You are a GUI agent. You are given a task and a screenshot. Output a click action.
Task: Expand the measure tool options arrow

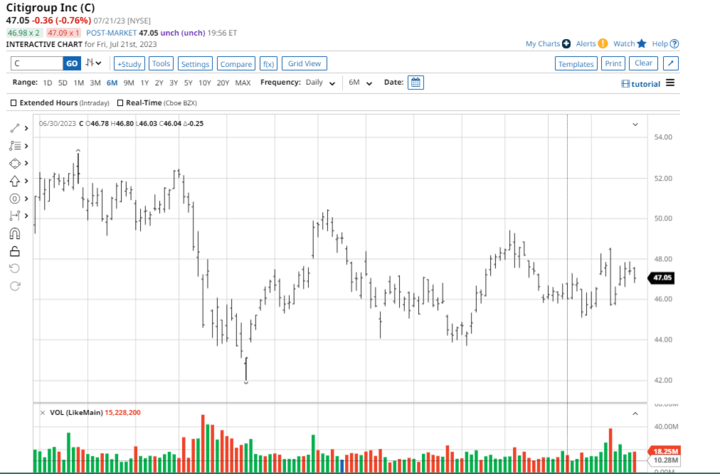pyautogui.click(x=27, y=216)
